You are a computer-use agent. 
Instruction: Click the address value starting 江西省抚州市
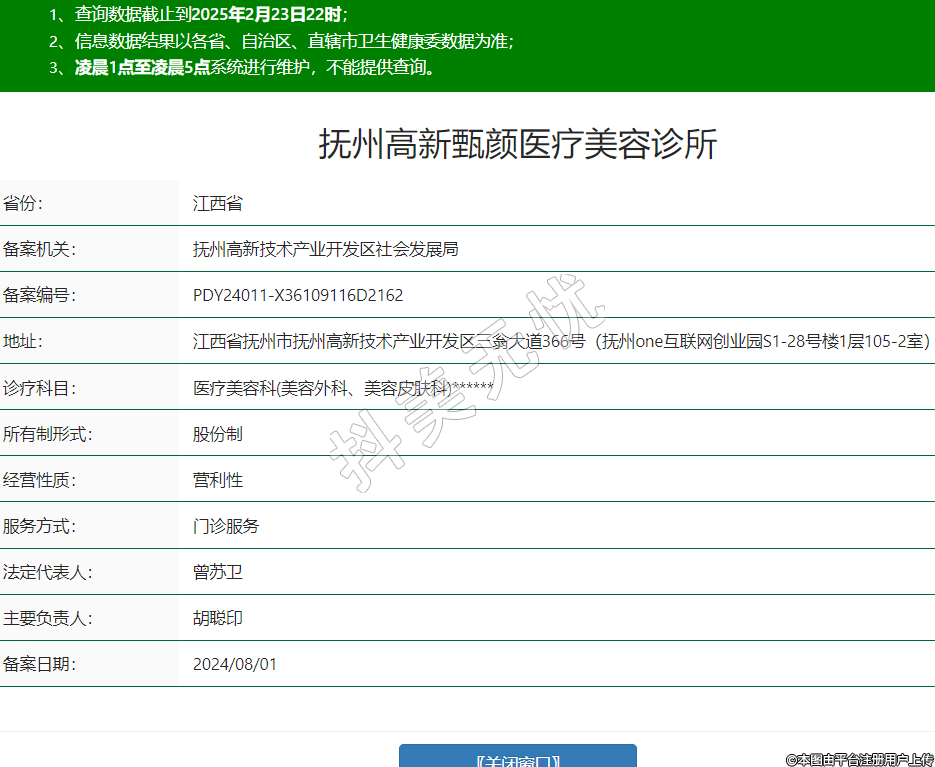click(x=560, y=342)
